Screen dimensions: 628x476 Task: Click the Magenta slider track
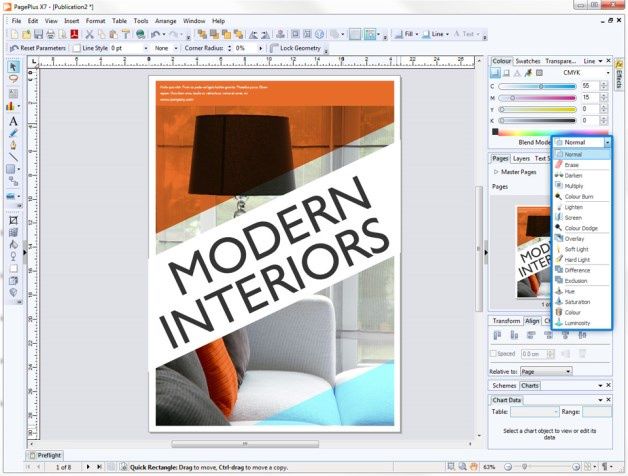point(537,97)
